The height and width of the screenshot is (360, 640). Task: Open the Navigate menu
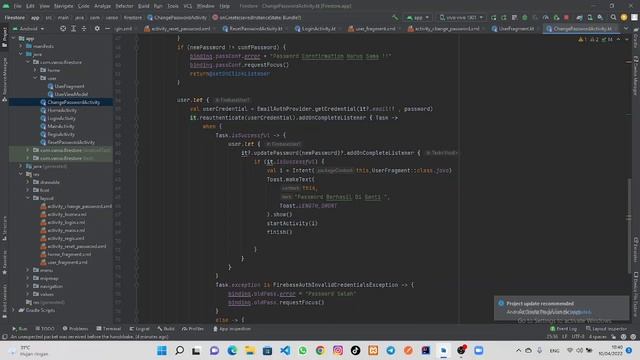(63, 6)
